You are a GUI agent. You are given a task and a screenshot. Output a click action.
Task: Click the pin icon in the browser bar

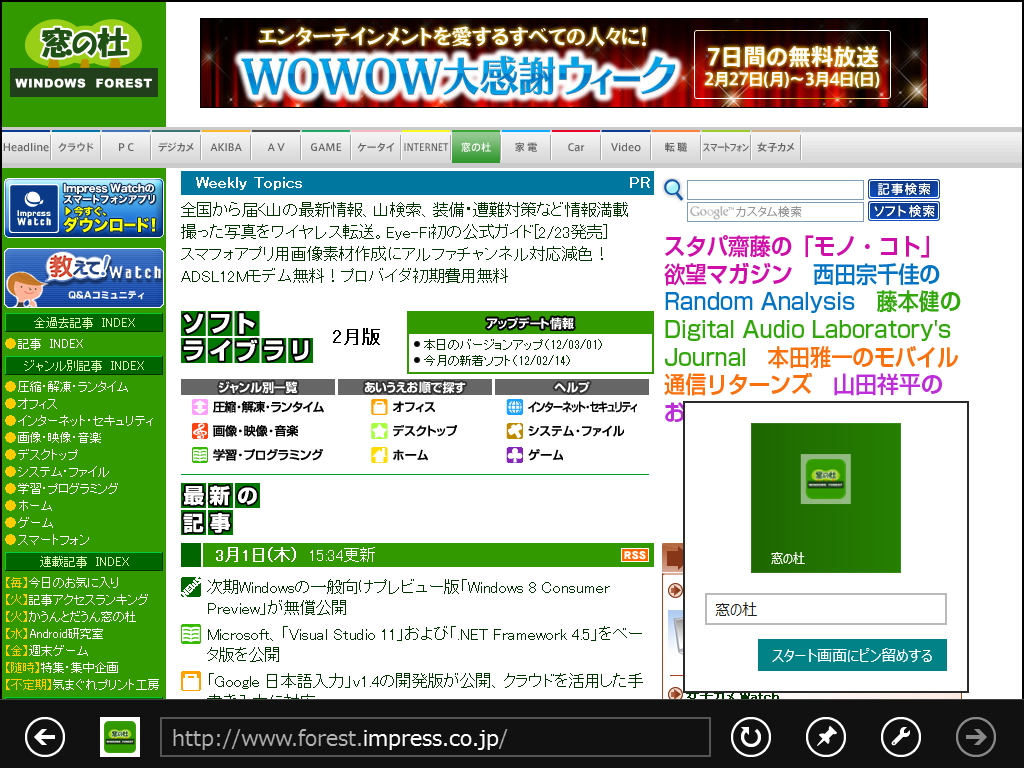pyautogui.click(x=825, y=737)
